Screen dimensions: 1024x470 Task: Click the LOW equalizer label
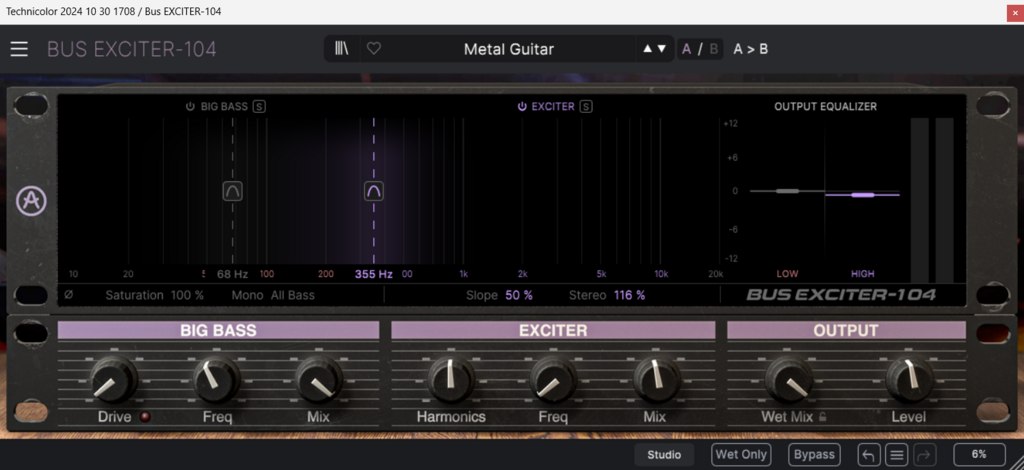(x=787, y=274)
